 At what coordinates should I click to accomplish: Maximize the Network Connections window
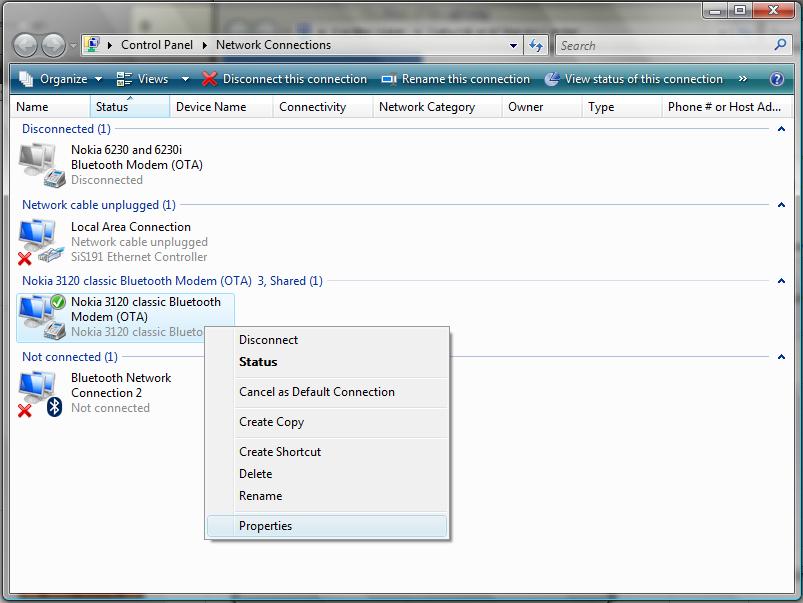(x=739, y=10)
